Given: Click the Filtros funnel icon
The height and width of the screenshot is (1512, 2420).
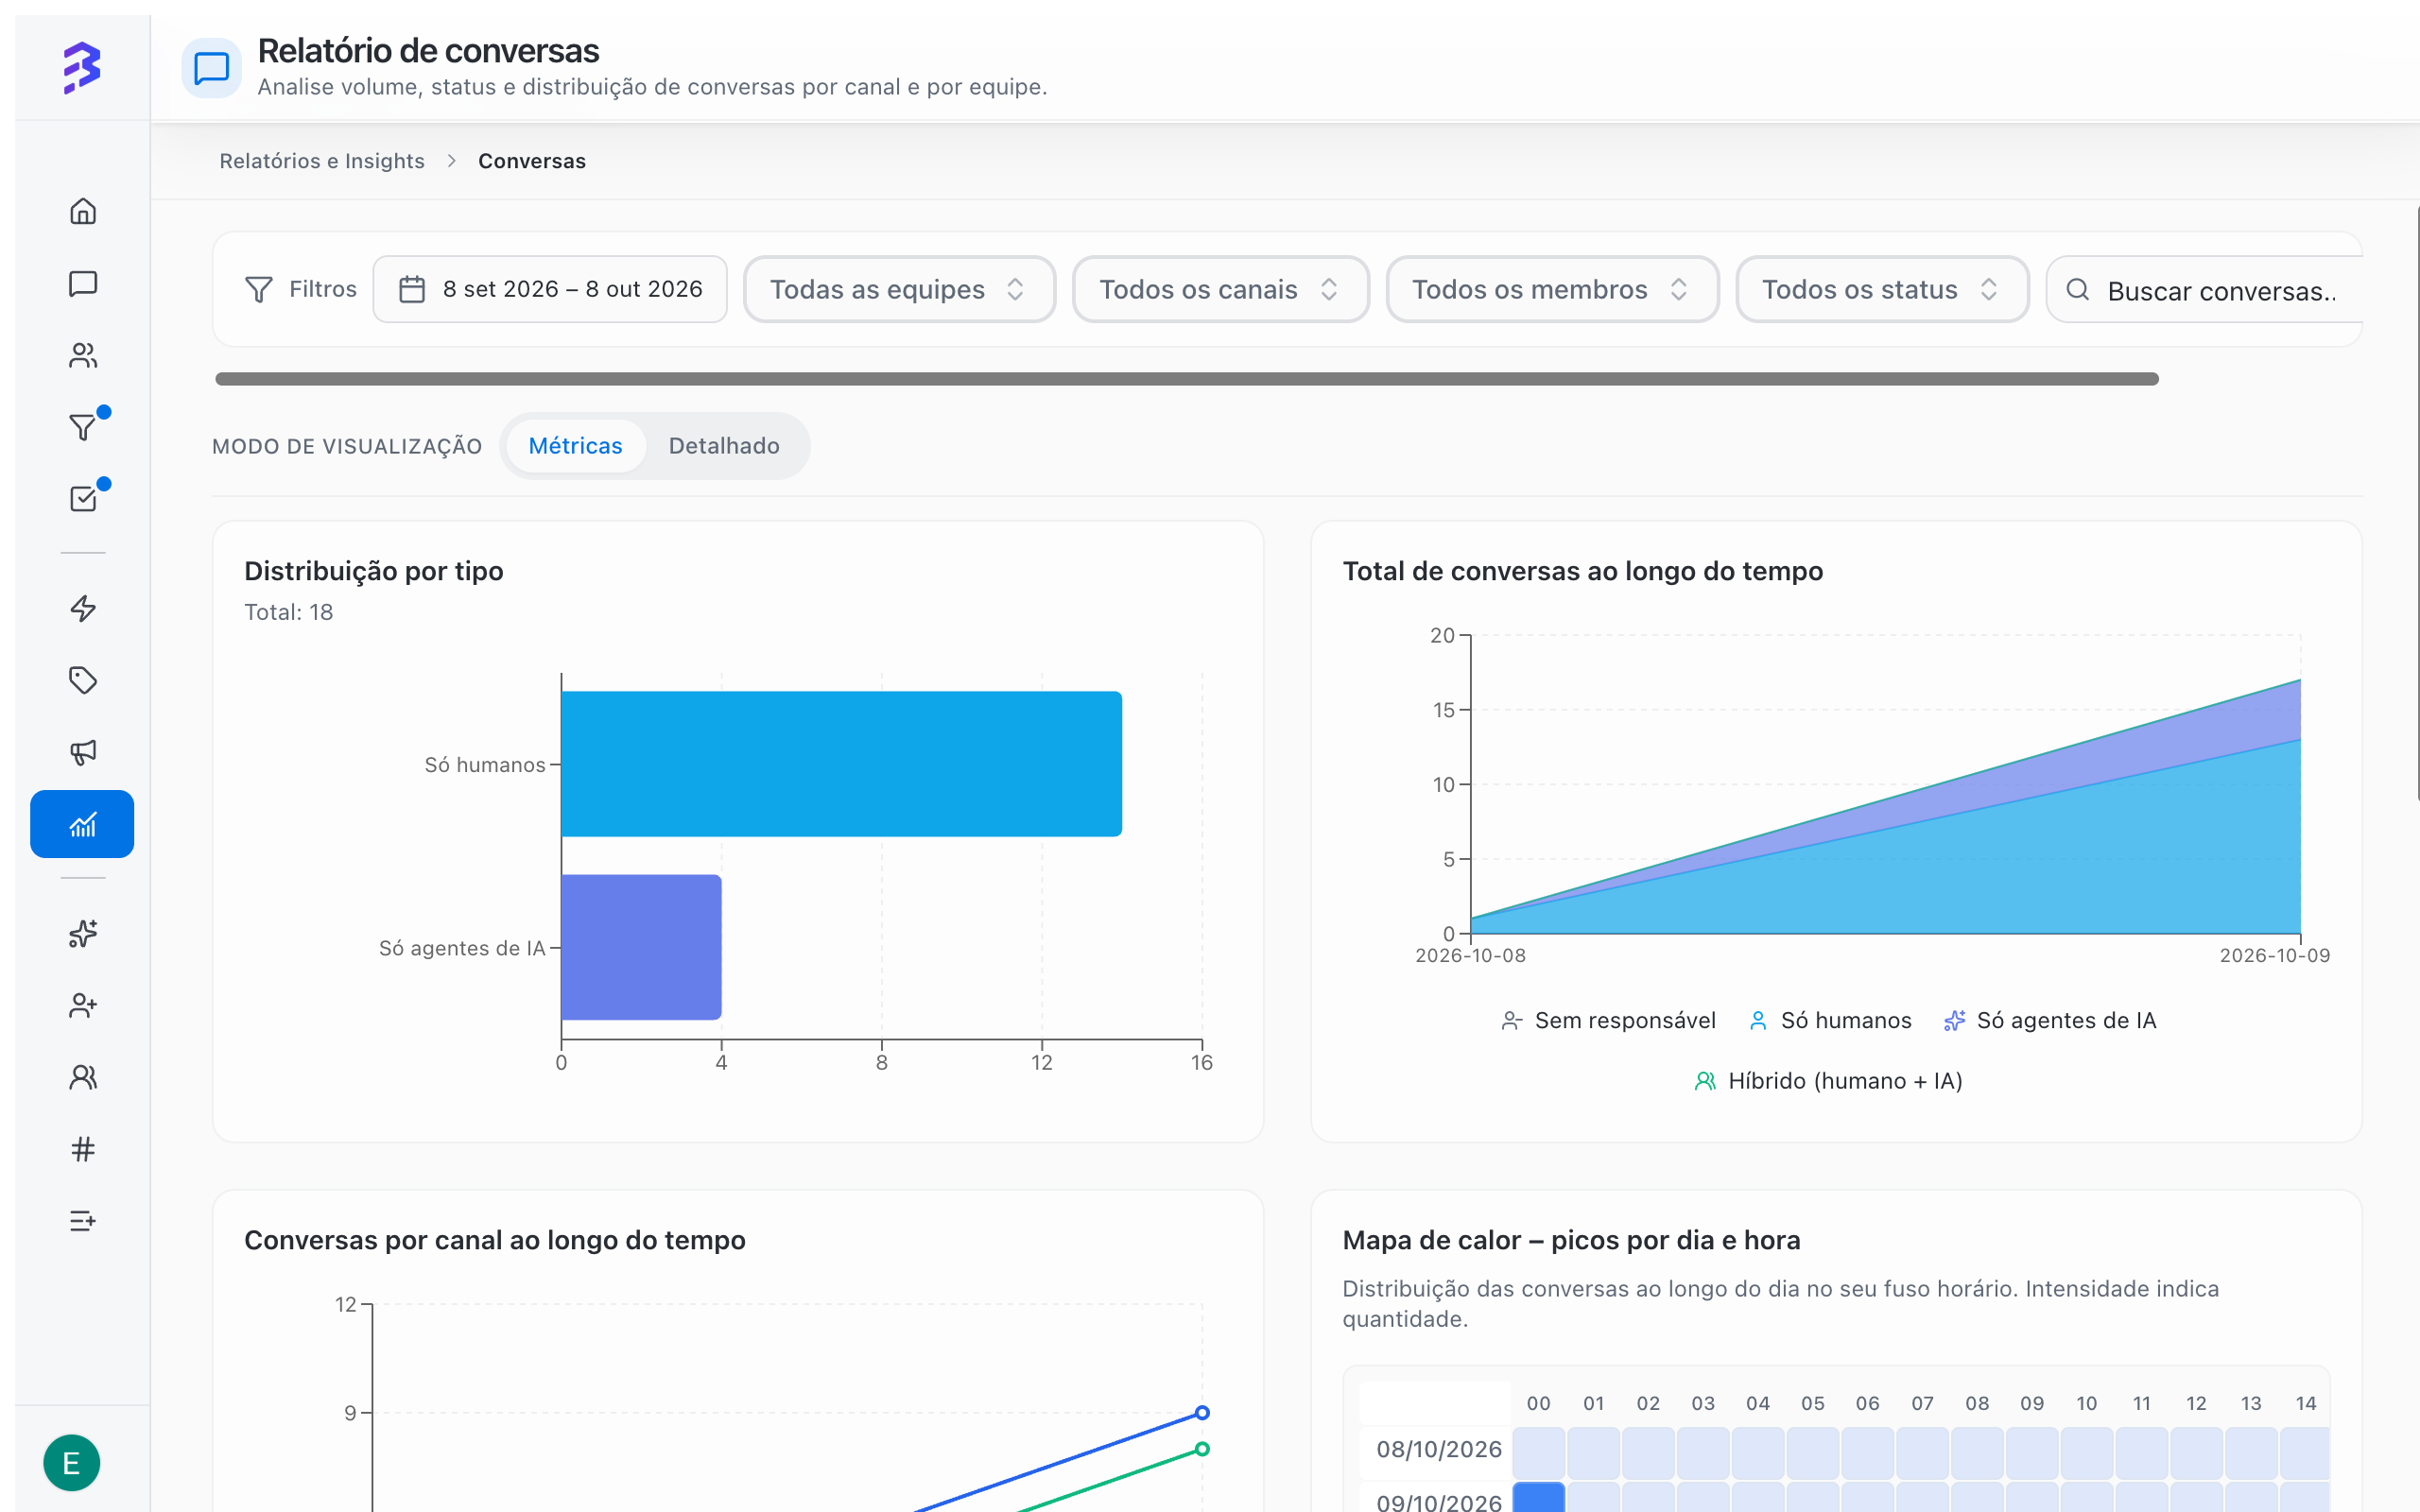Looking at the screenshot, I should point(259,290).
